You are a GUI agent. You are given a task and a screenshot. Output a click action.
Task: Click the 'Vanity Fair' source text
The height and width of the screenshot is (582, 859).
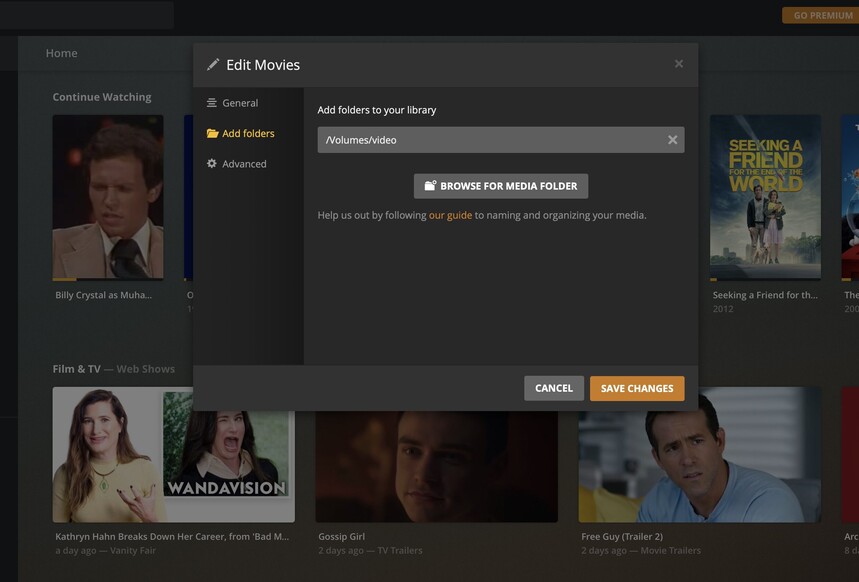(x=133, y=550)
